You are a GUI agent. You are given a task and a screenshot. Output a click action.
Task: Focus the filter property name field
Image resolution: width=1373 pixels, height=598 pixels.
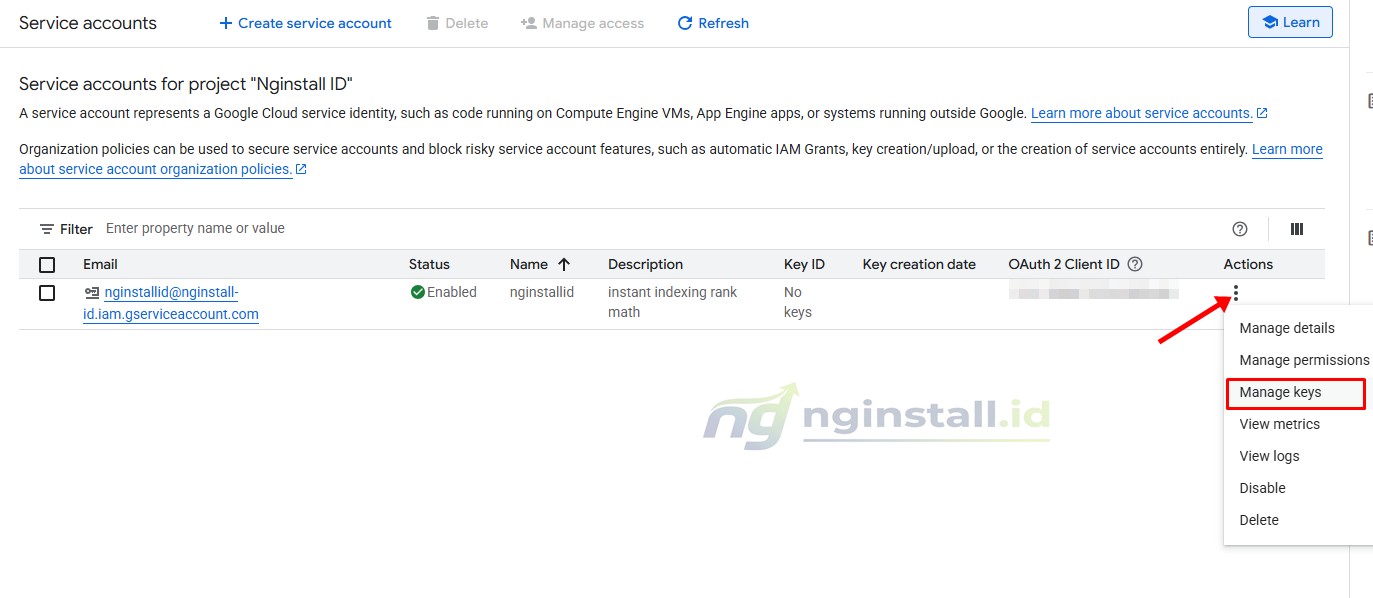pos(660,228)
